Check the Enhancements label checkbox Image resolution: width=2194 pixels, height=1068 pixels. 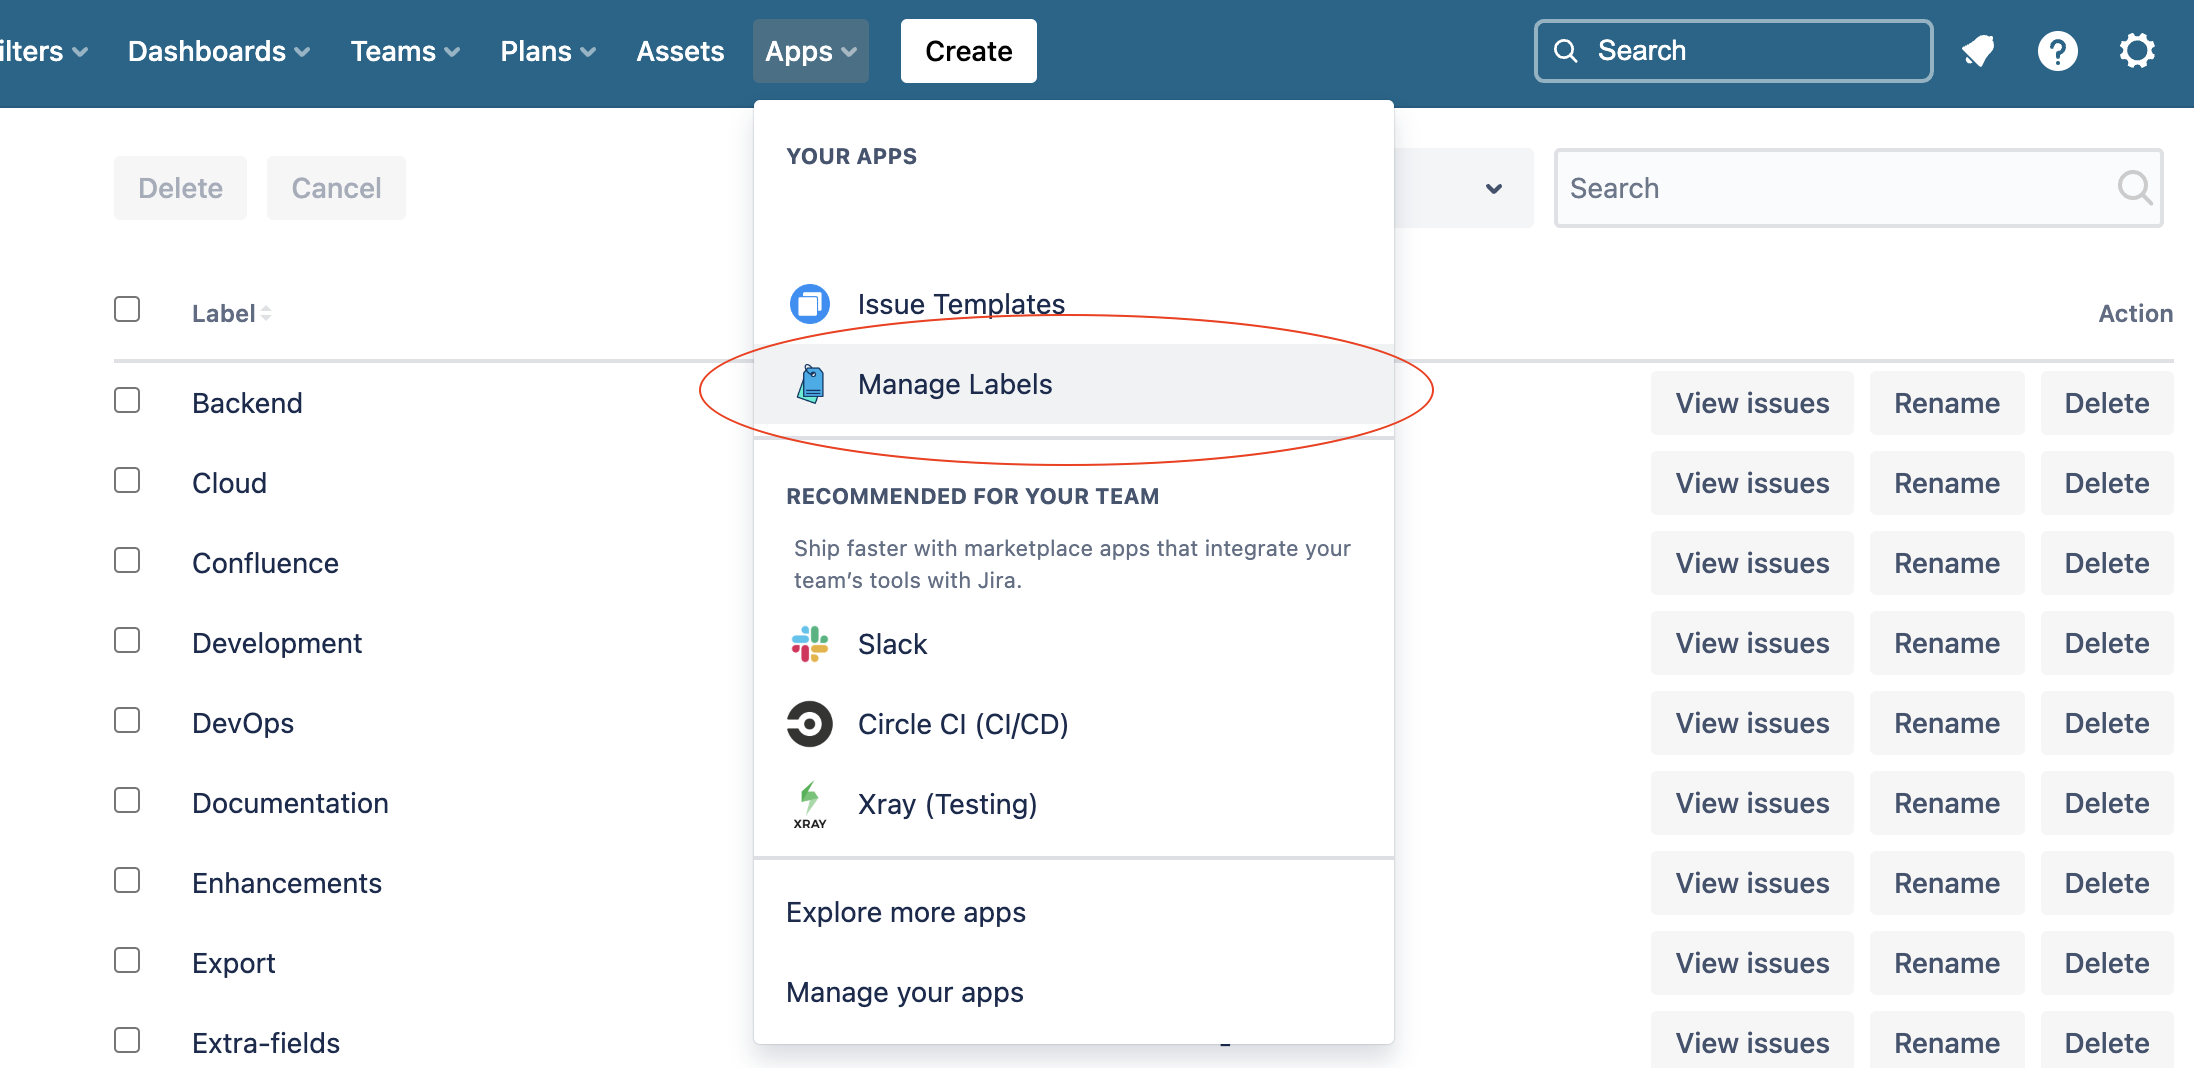coord(127,880)
